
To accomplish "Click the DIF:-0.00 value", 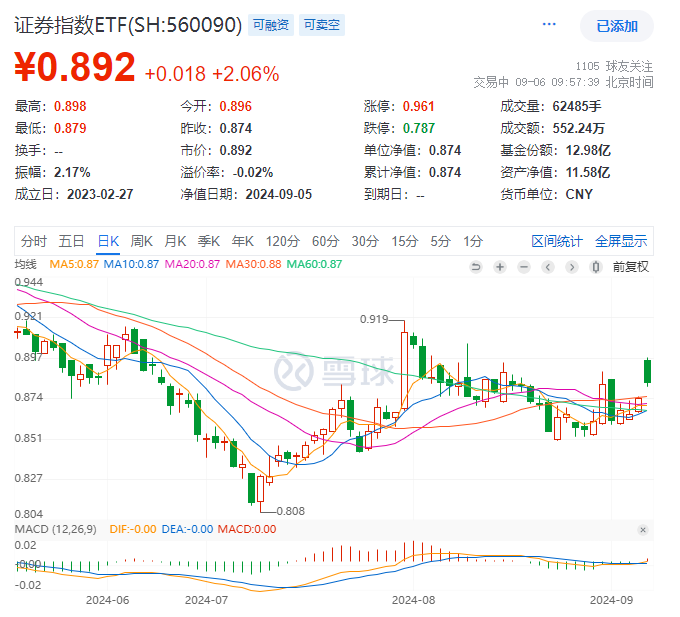I will [133, 529].
